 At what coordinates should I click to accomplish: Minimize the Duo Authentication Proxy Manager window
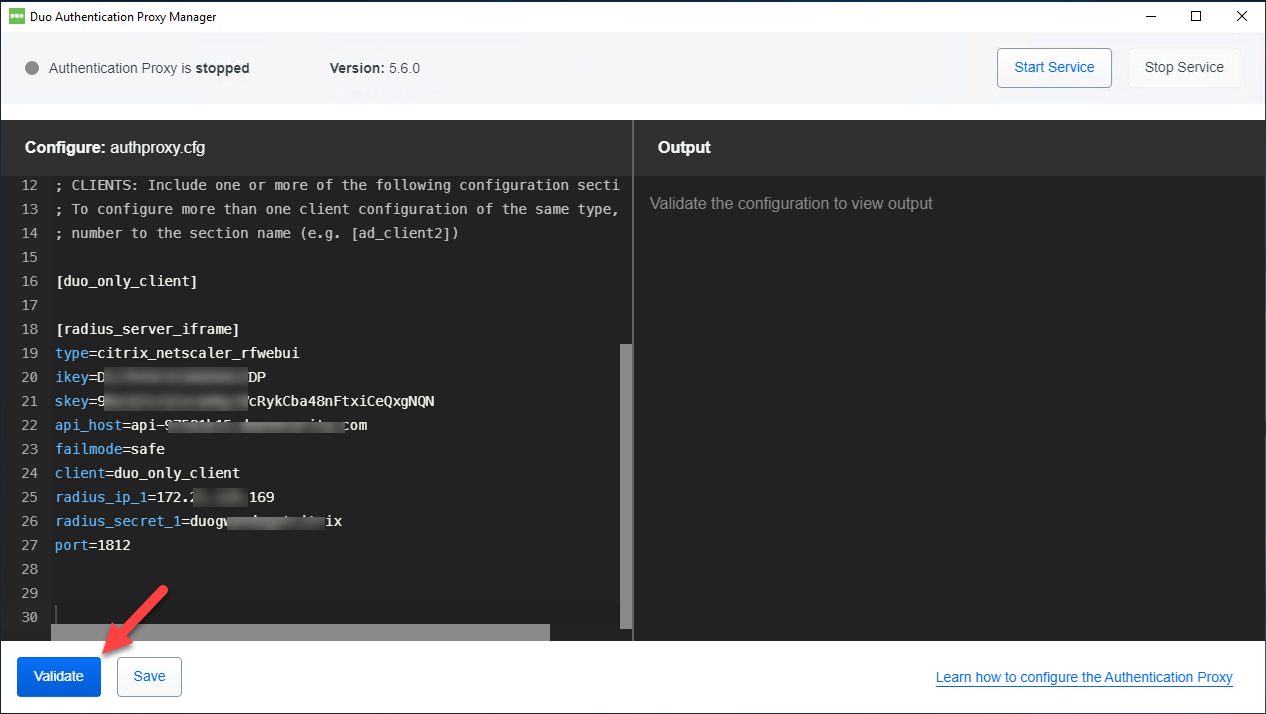coord(1150,16)
